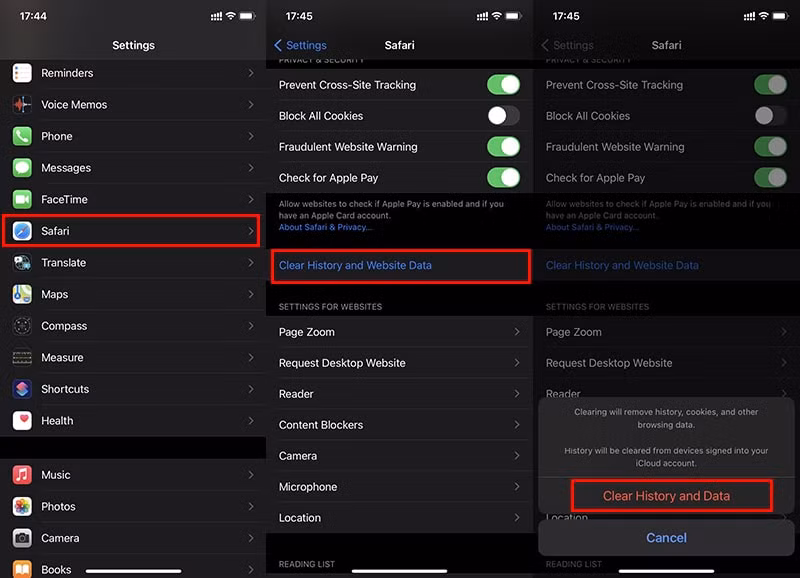Open Request Desktop Website chevron in middle screen
Viewport: 800px width, 578px height.
[517, 363]
